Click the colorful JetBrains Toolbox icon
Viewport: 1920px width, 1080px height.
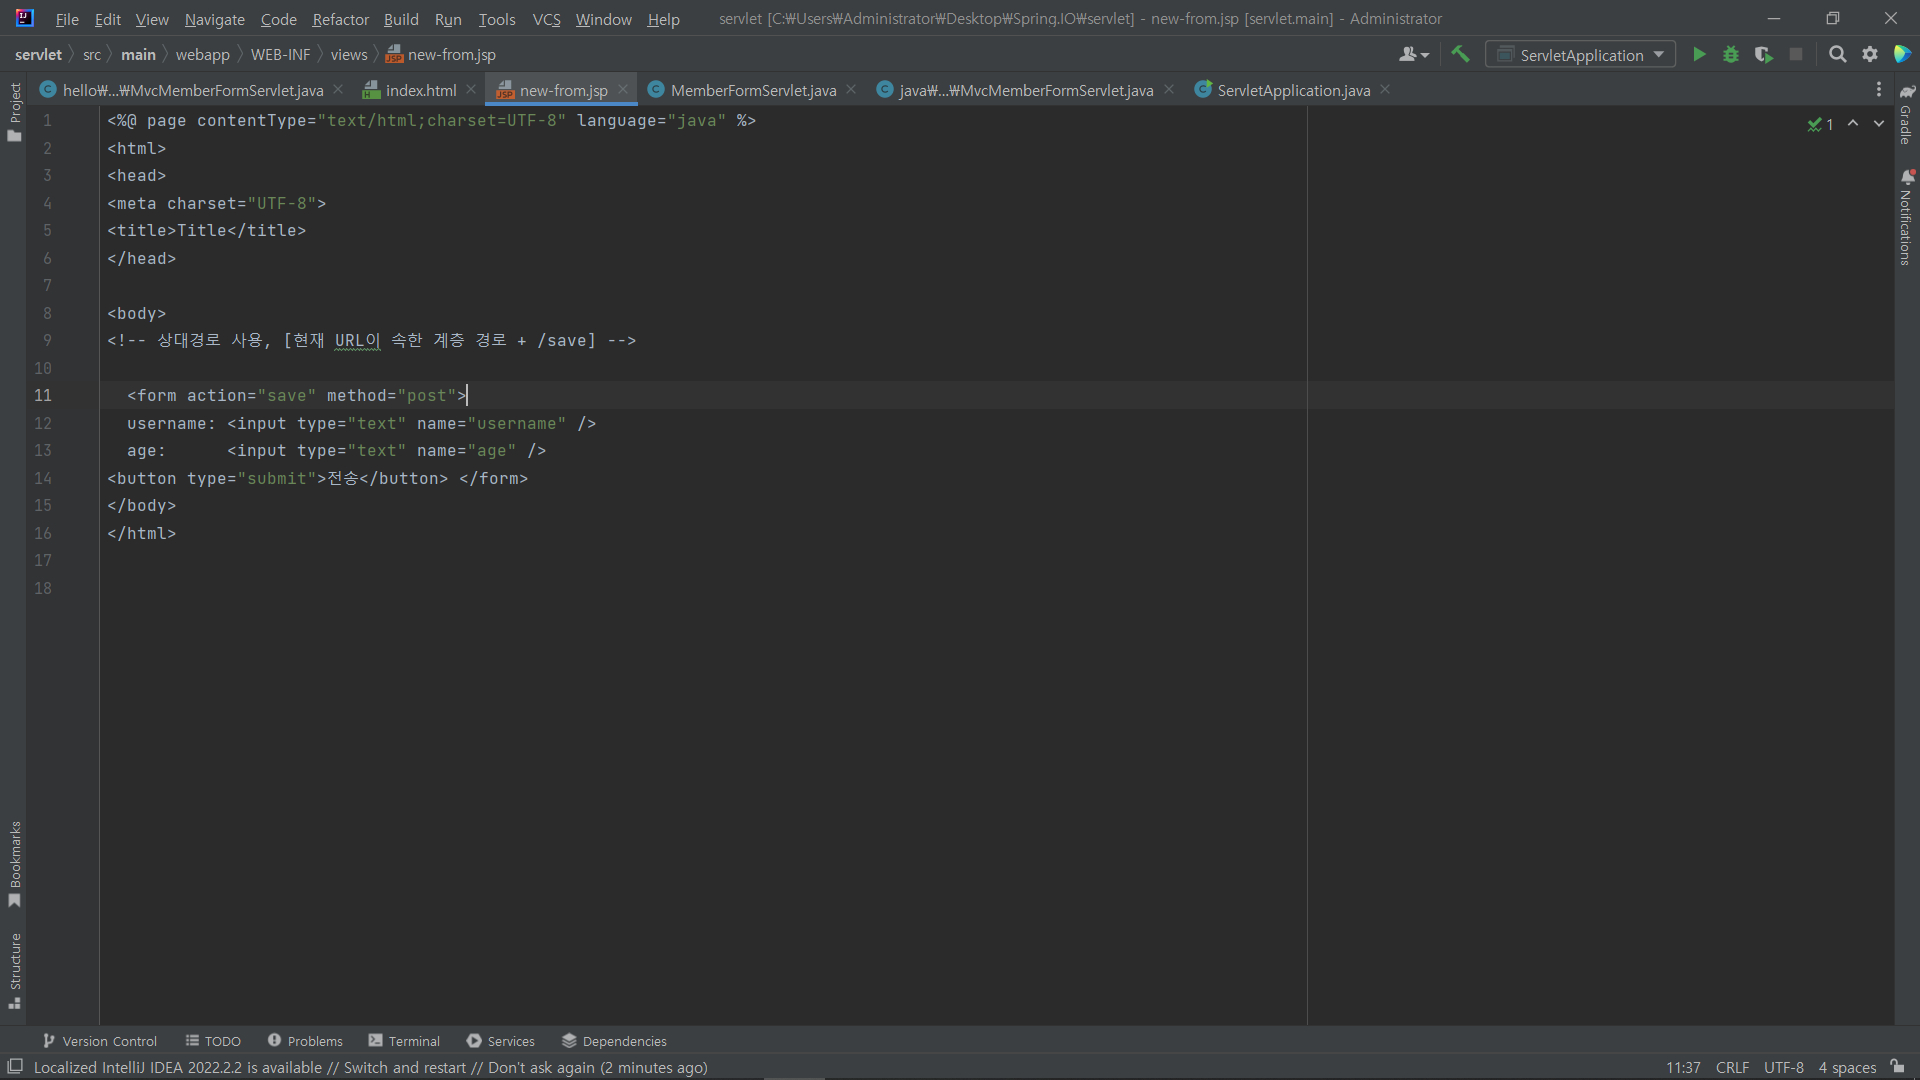(x=1902, y=55)
